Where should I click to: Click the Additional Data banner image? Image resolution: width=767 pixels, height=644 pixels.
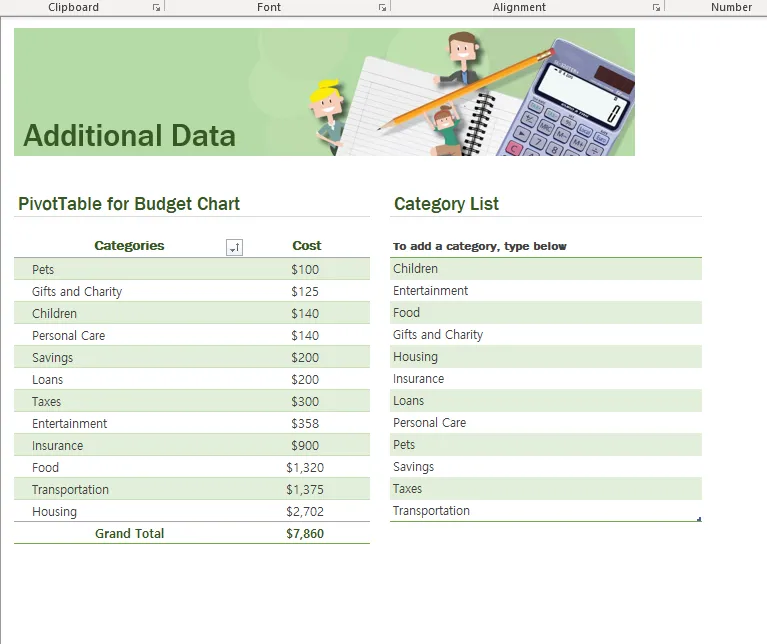(x=324, y=92)
